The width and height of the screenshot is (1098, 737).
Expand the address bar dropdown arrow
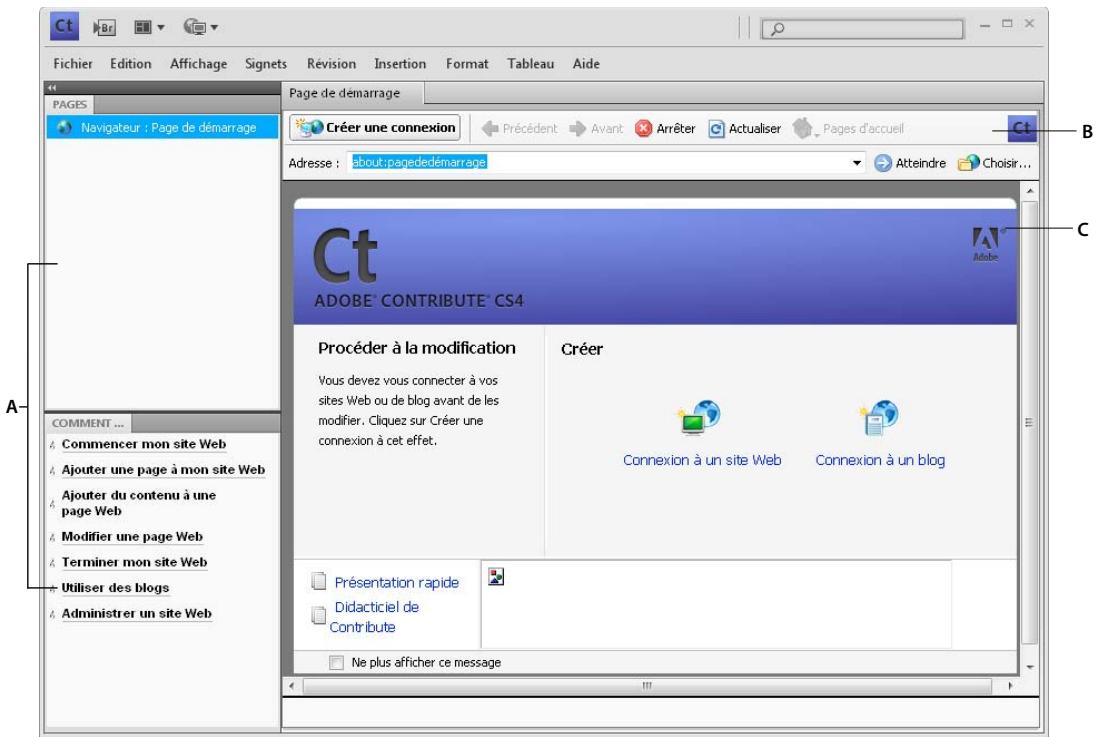click(x=856, y=163)
